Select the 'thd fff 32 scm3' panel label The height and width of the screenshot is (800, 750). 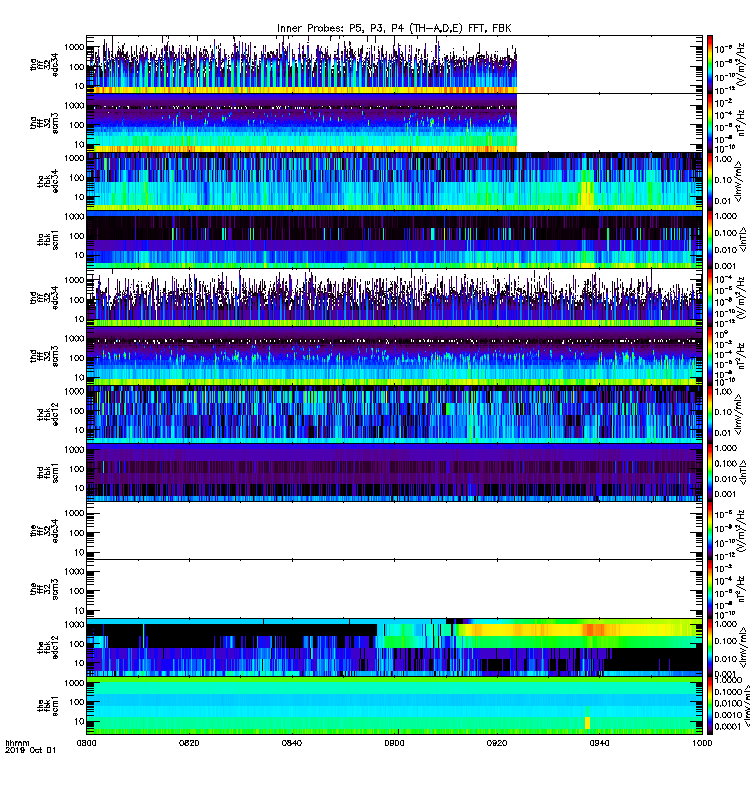pos(44,356)
